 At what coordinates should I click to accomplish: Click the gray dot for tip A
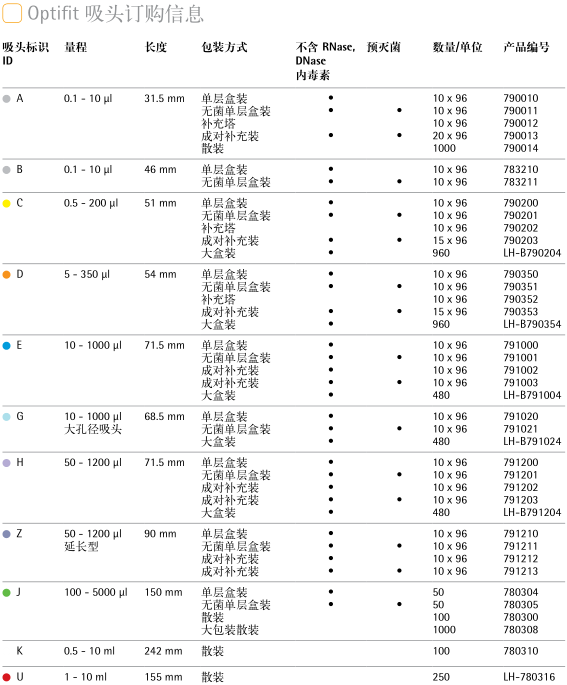pos(7,99)
